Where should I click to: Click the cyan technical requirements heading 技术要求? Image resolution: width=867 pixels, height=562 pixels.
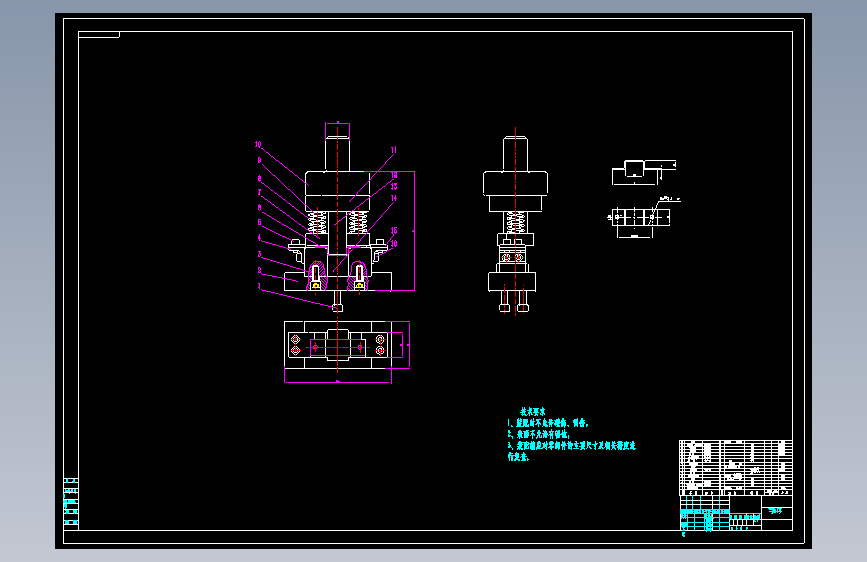[532, 412]
